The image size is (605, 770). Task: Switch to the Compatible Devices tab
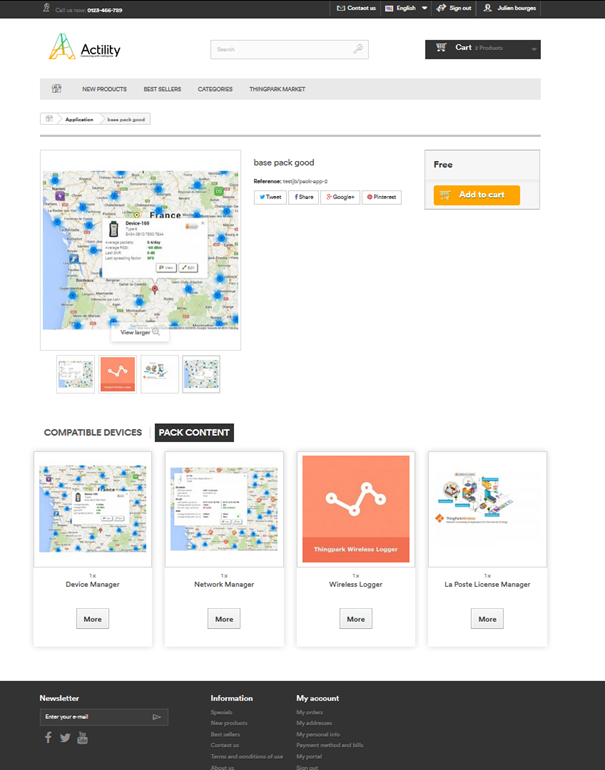(93, 432)
